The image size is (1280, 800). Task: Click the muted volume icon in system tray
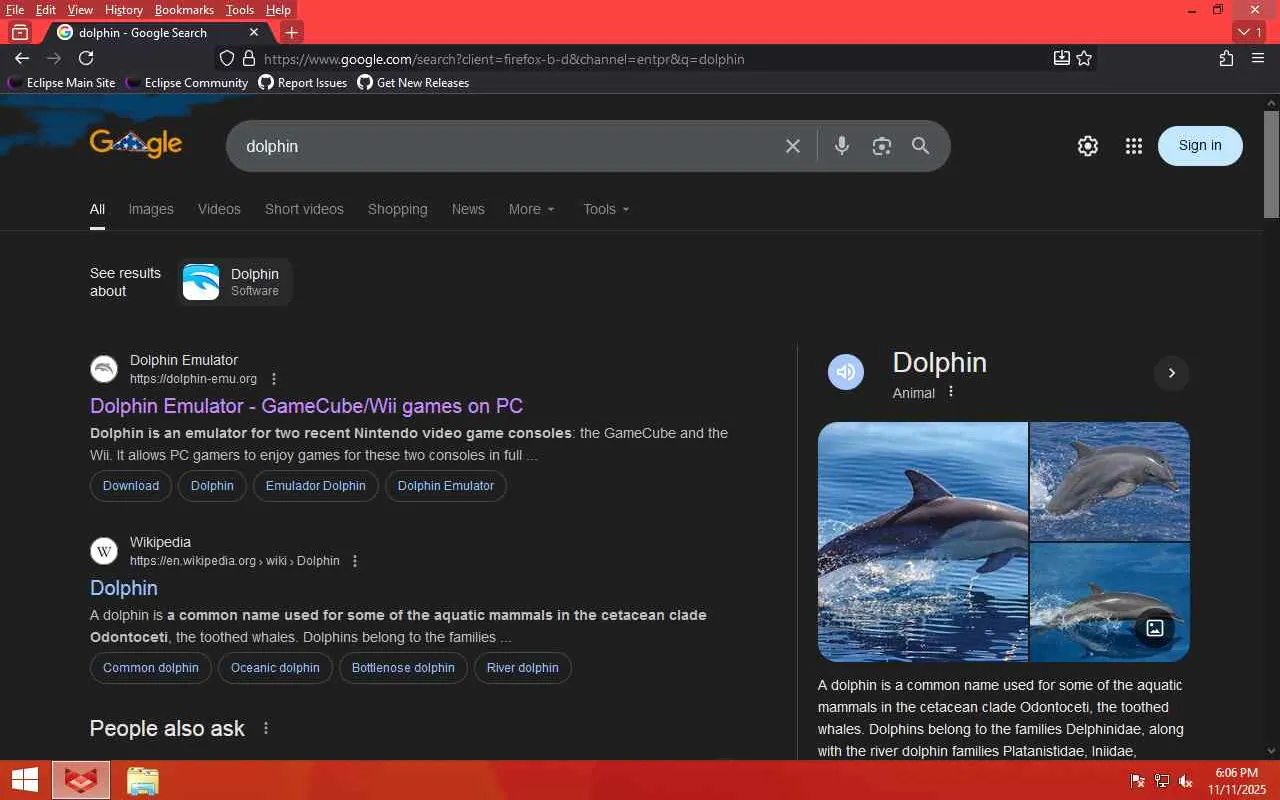pyautogui.click(x=1186, y=781)
